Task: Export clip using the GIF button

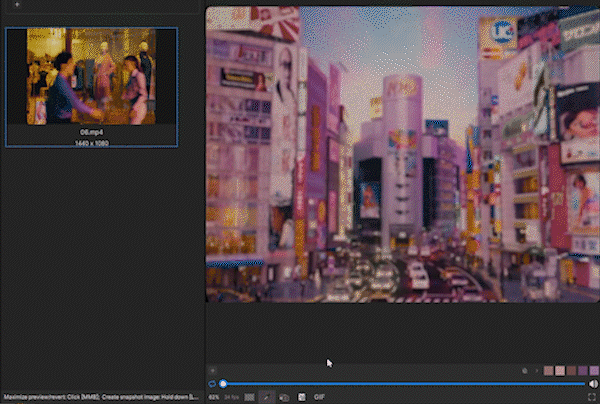Action: (x=319, y=397)
